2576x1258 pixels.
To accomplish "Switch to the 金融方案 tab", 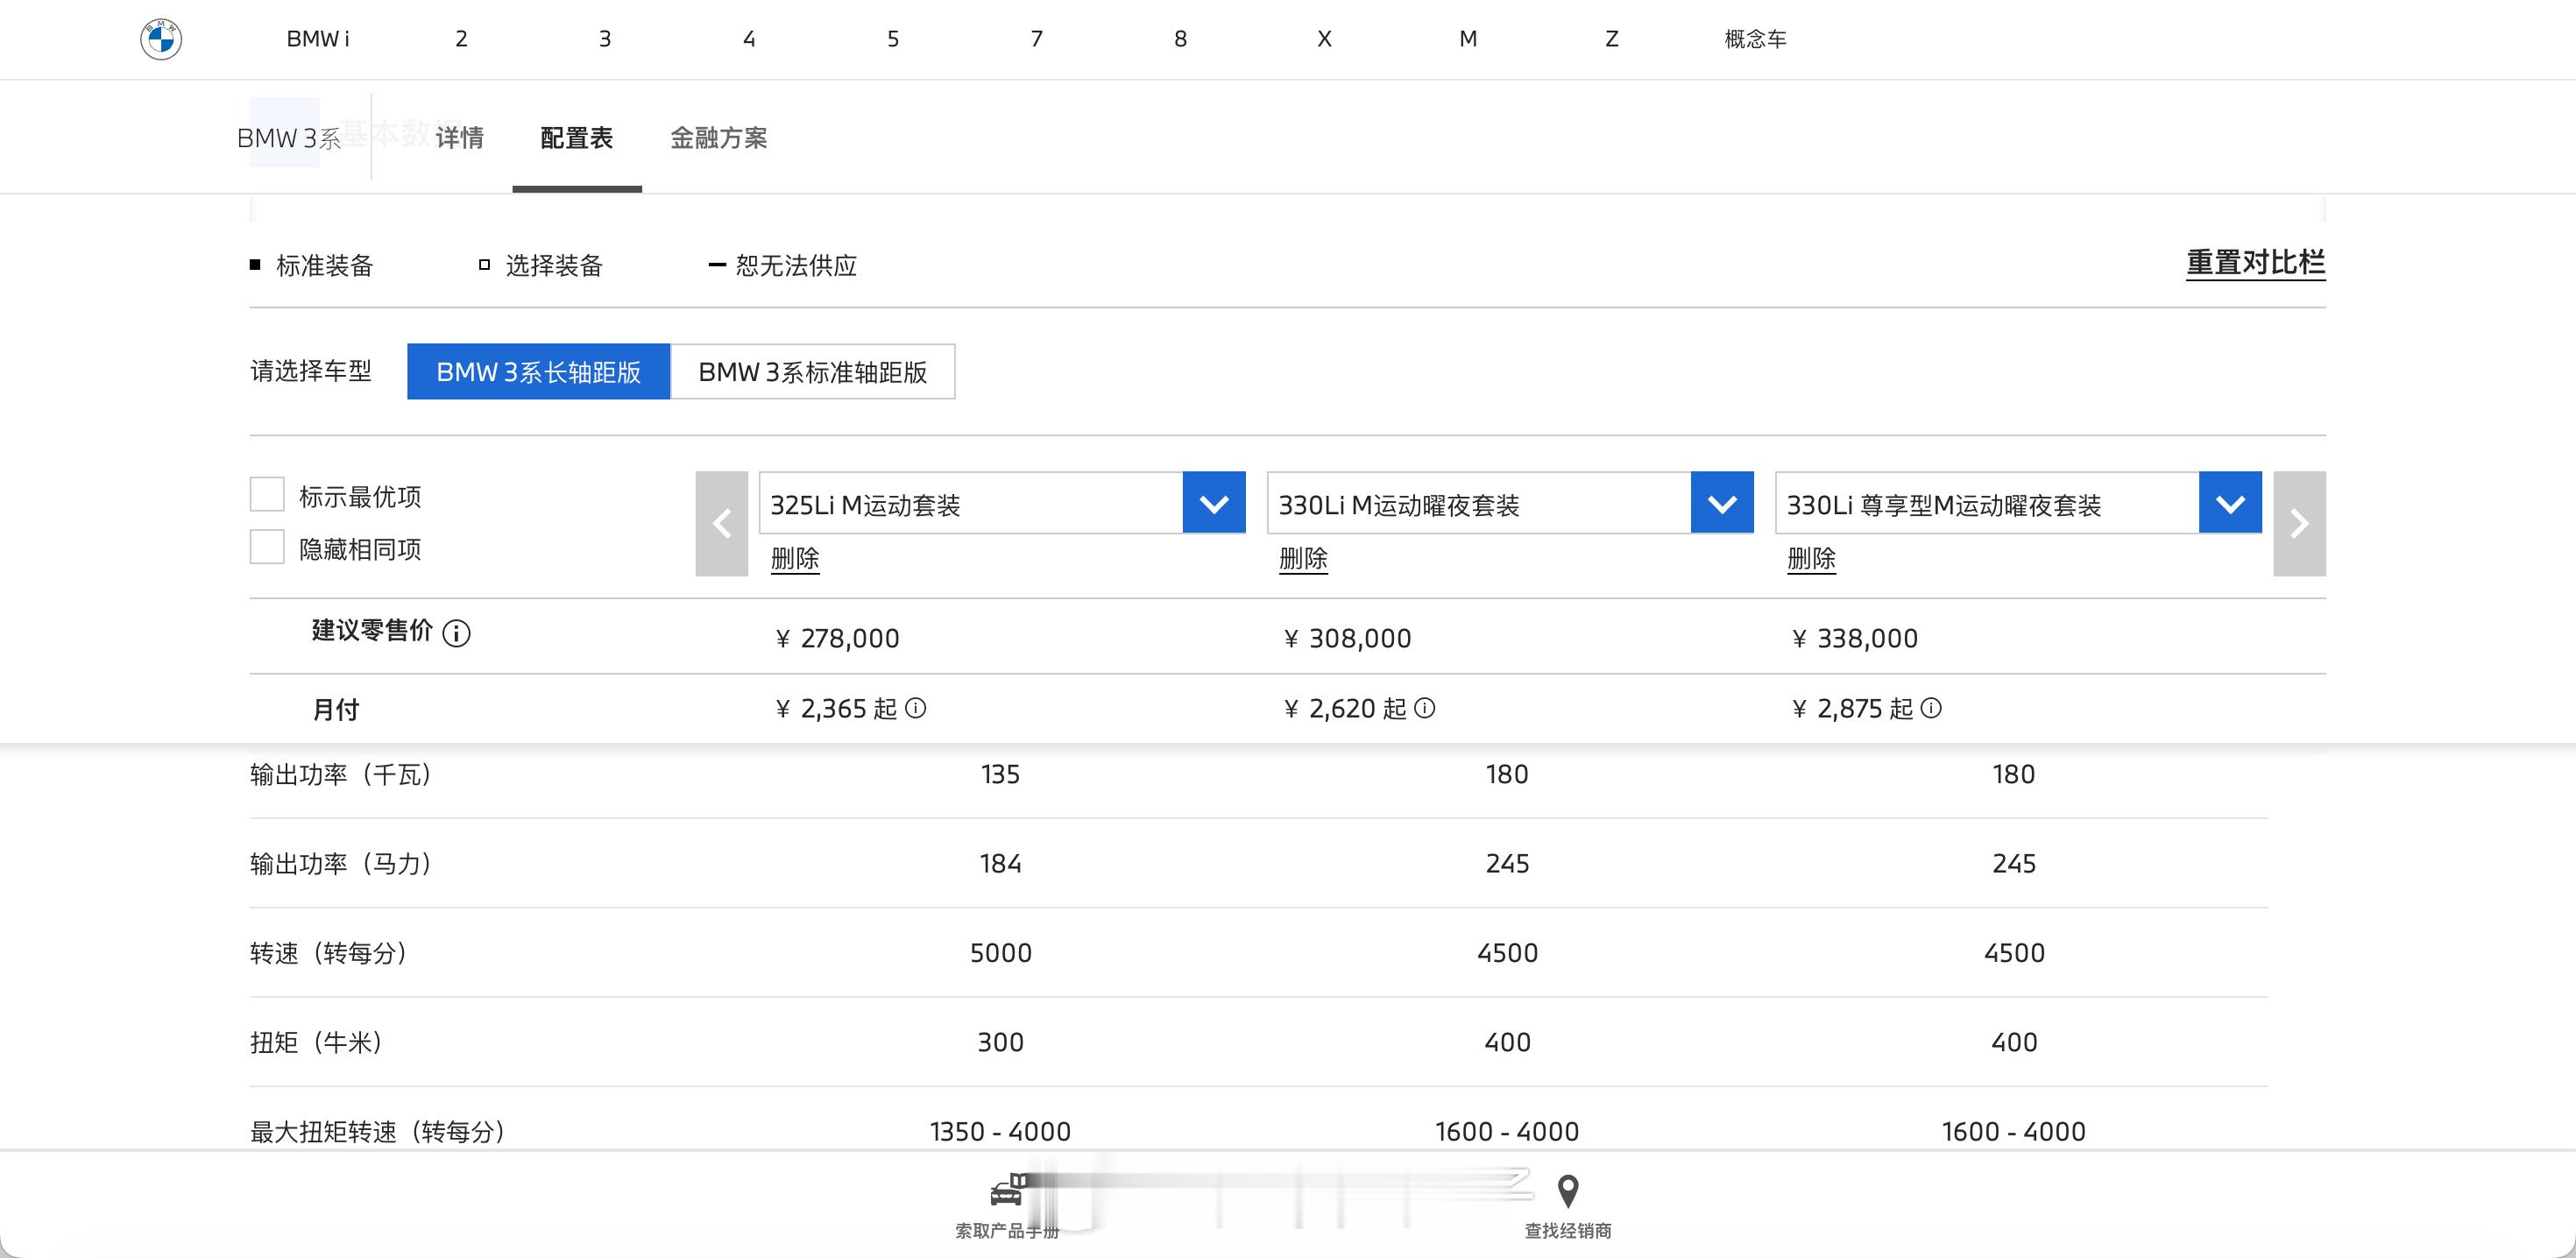I will (x=718, y=138).
